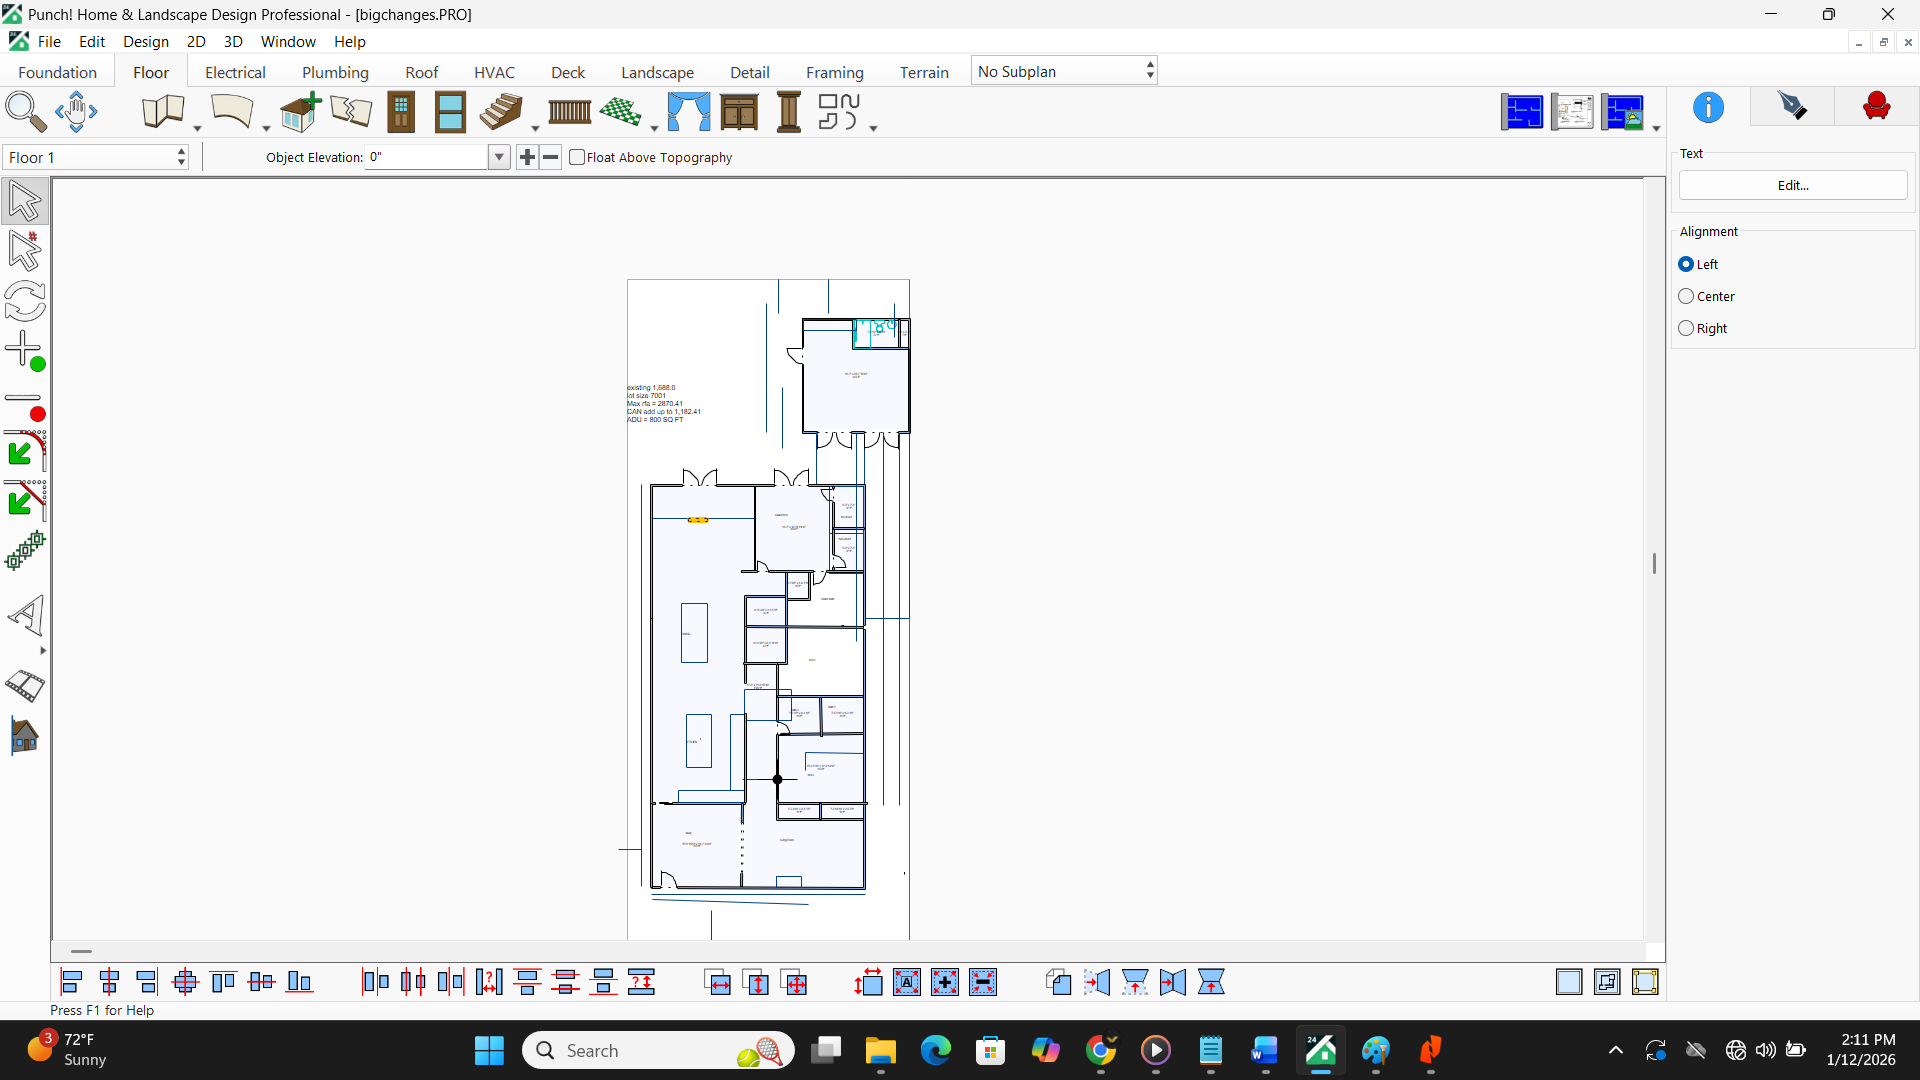Open the Floor 1 selector
This screenshot has width=1920, height=1080.
(96, 157)
